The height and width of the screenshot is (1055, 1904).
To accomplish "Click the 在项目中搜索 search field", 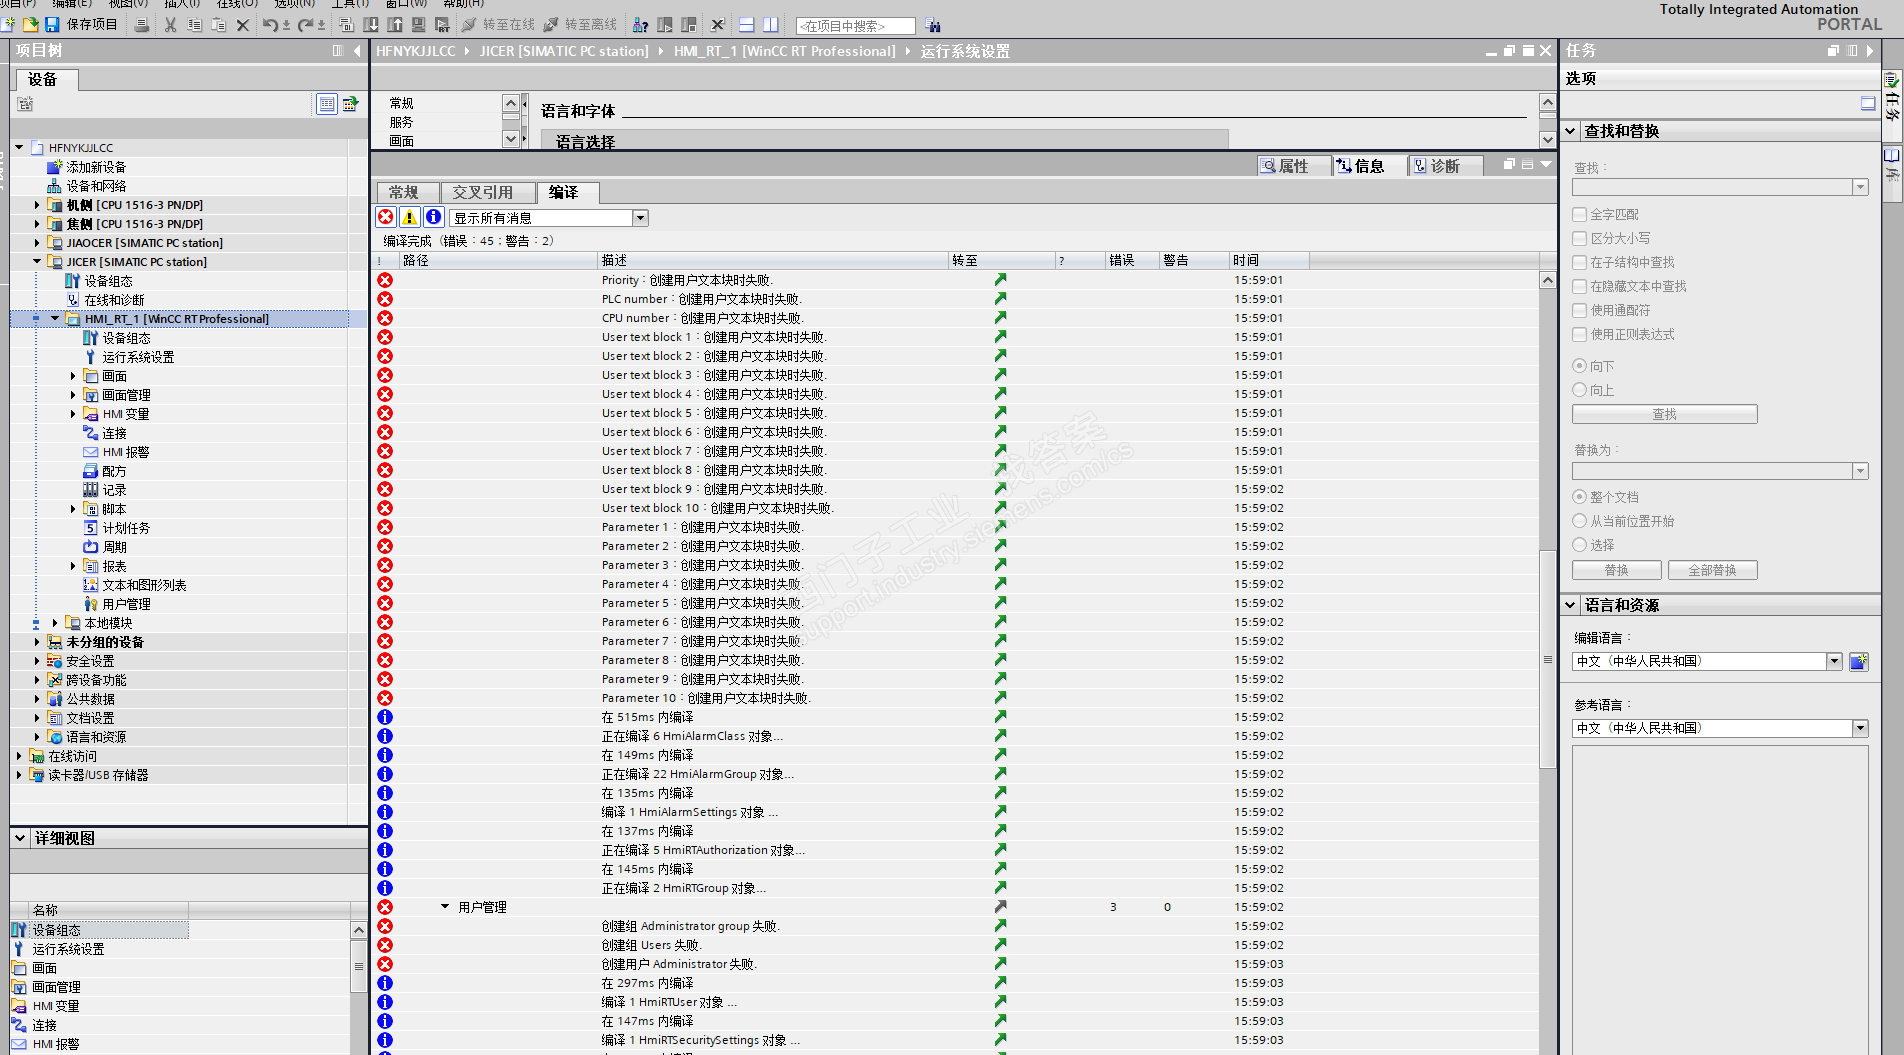I will click(856, 26).
